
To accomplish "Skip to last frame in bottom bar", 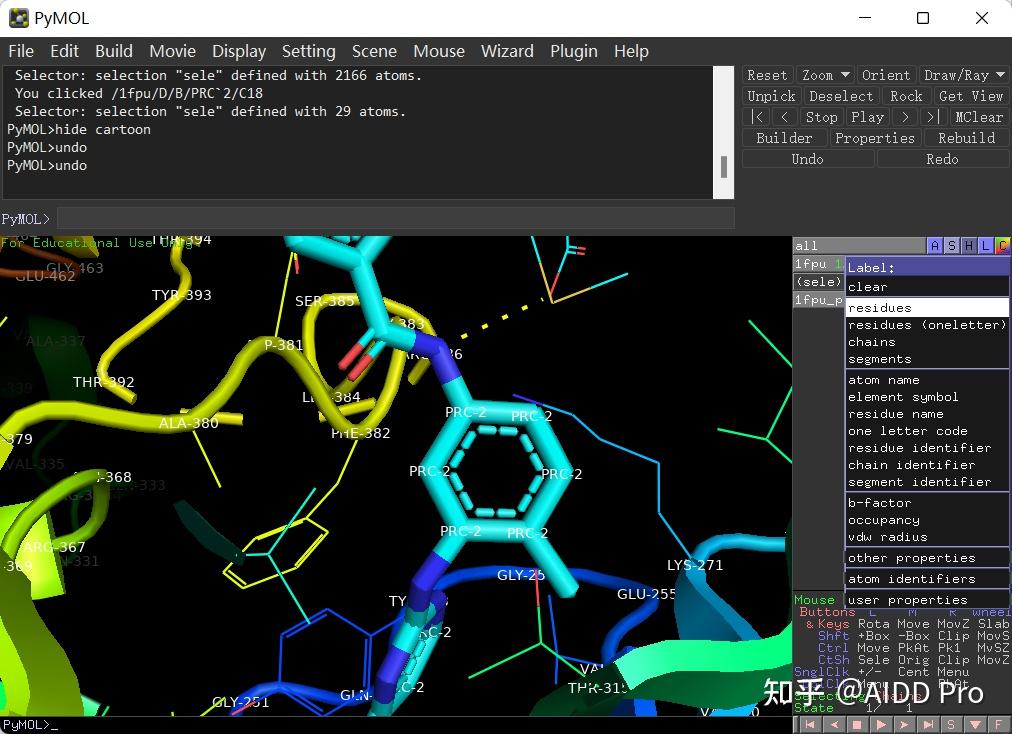I will [x=929, y=725].
